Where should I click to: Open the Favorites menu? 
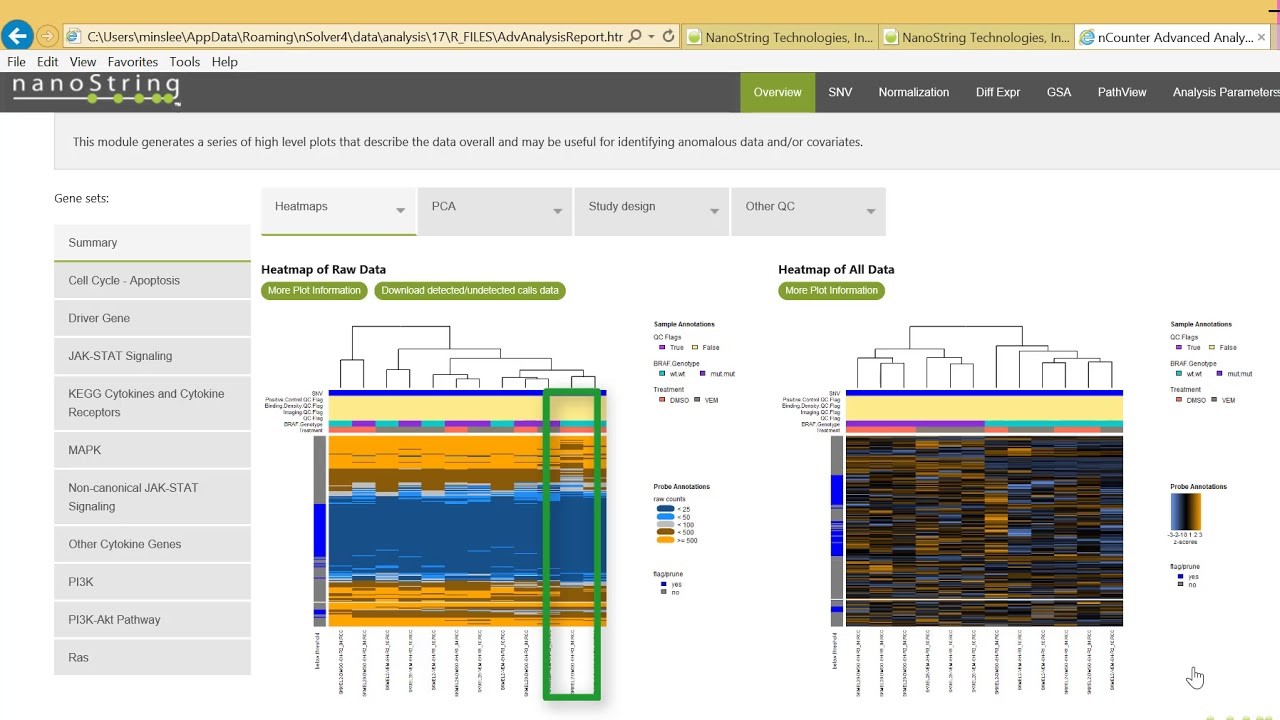pyautogui.click(x=132, y=61)
